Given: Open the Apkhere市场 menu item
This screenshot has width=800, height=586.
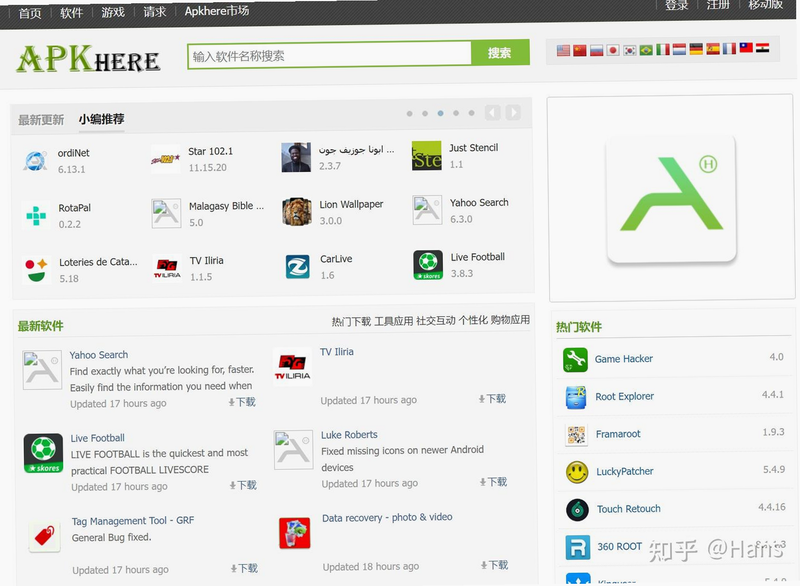Looking at the screenshot, I should [217, 11].
